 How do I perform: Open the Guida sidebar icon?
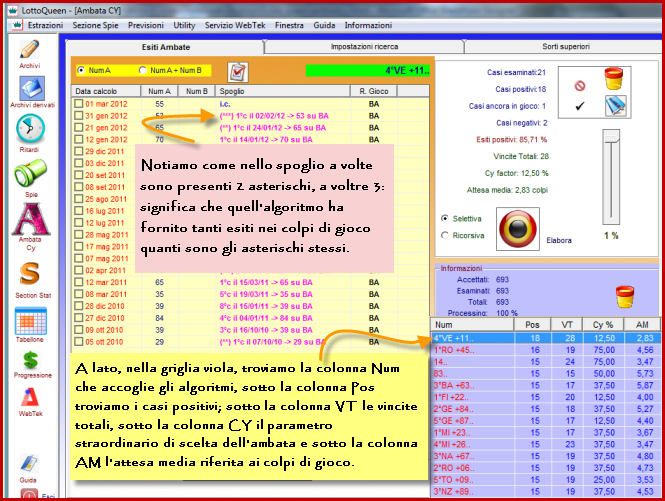29,465
